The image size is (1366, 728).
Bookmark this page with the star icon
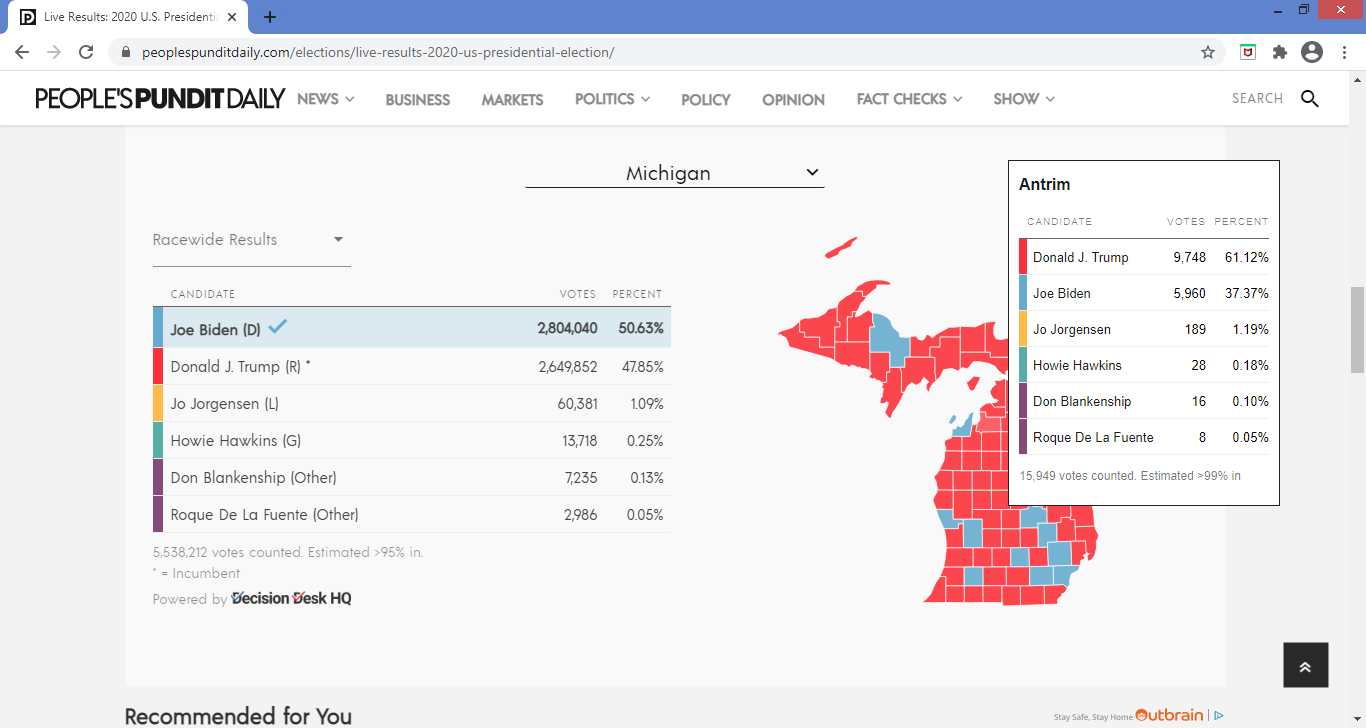[1208, 52]
